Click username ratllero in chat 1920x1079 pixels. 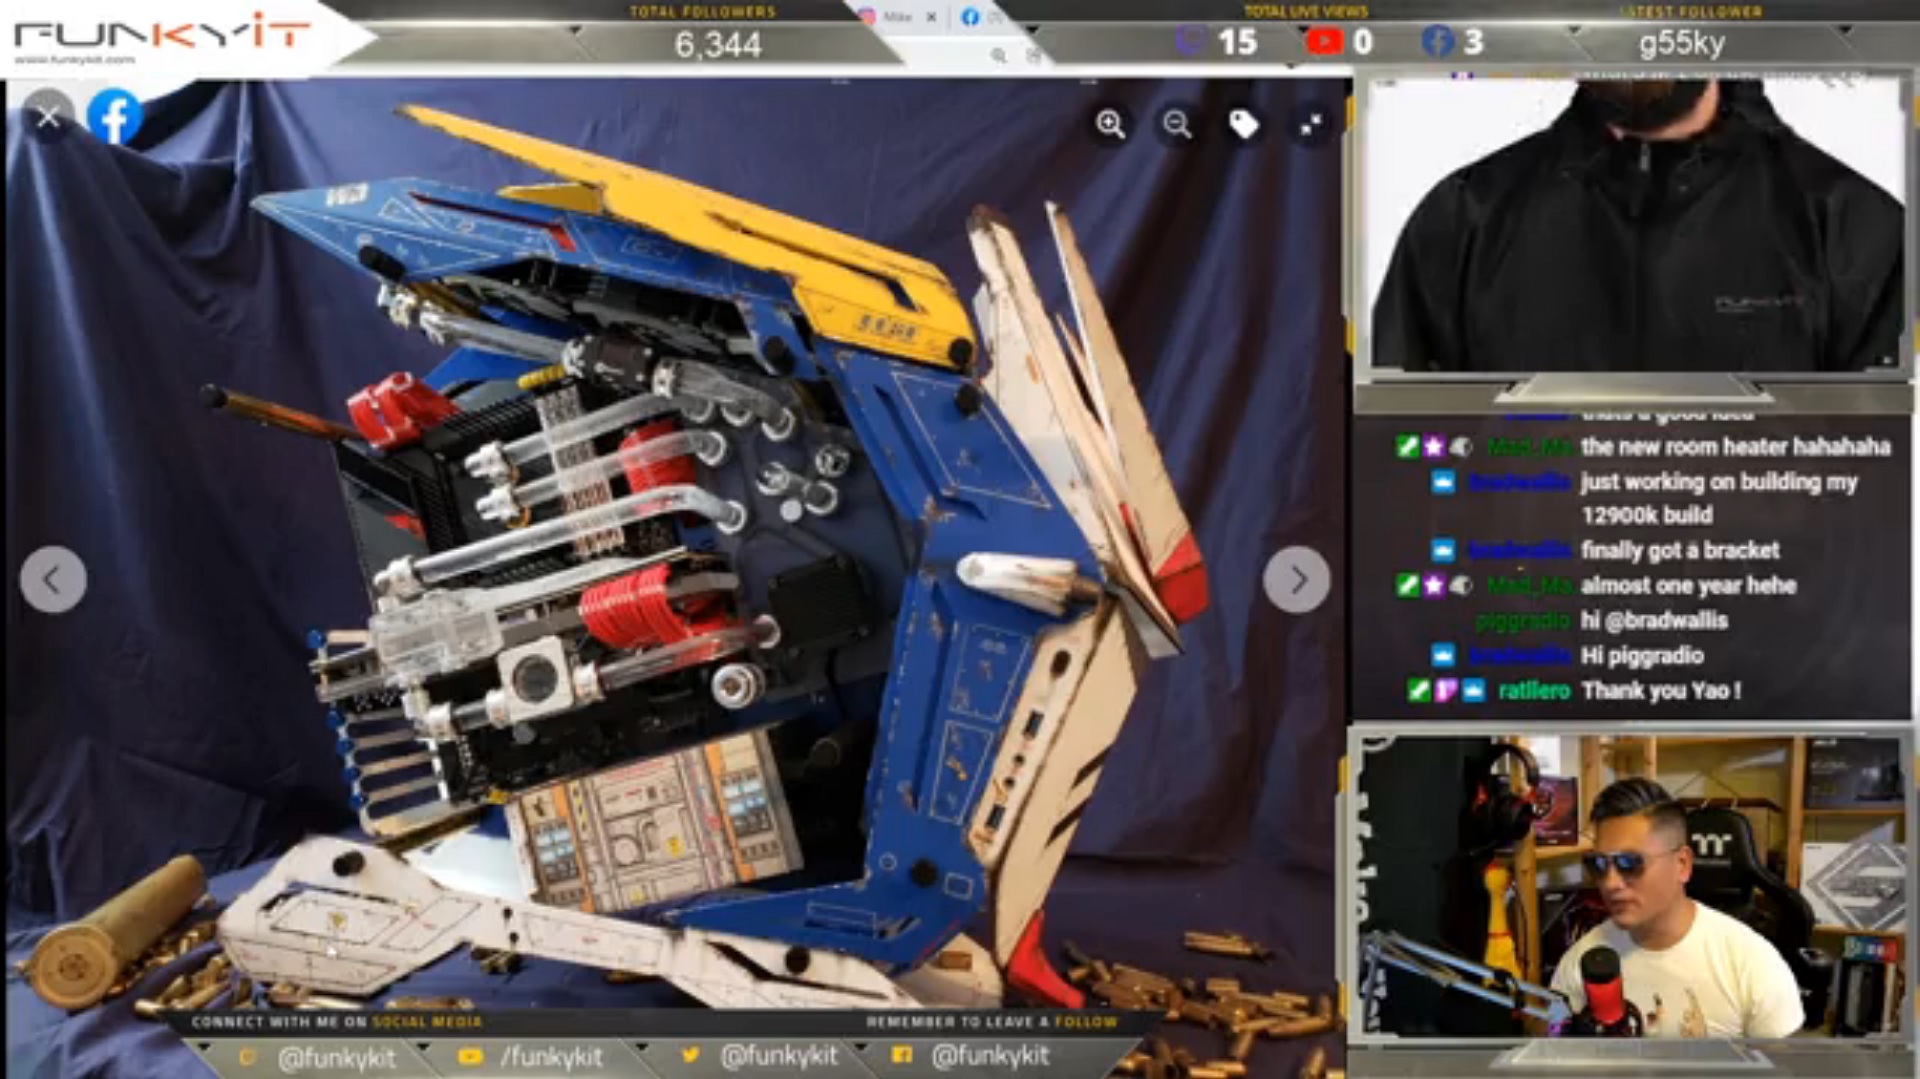tap(1534, 690)
